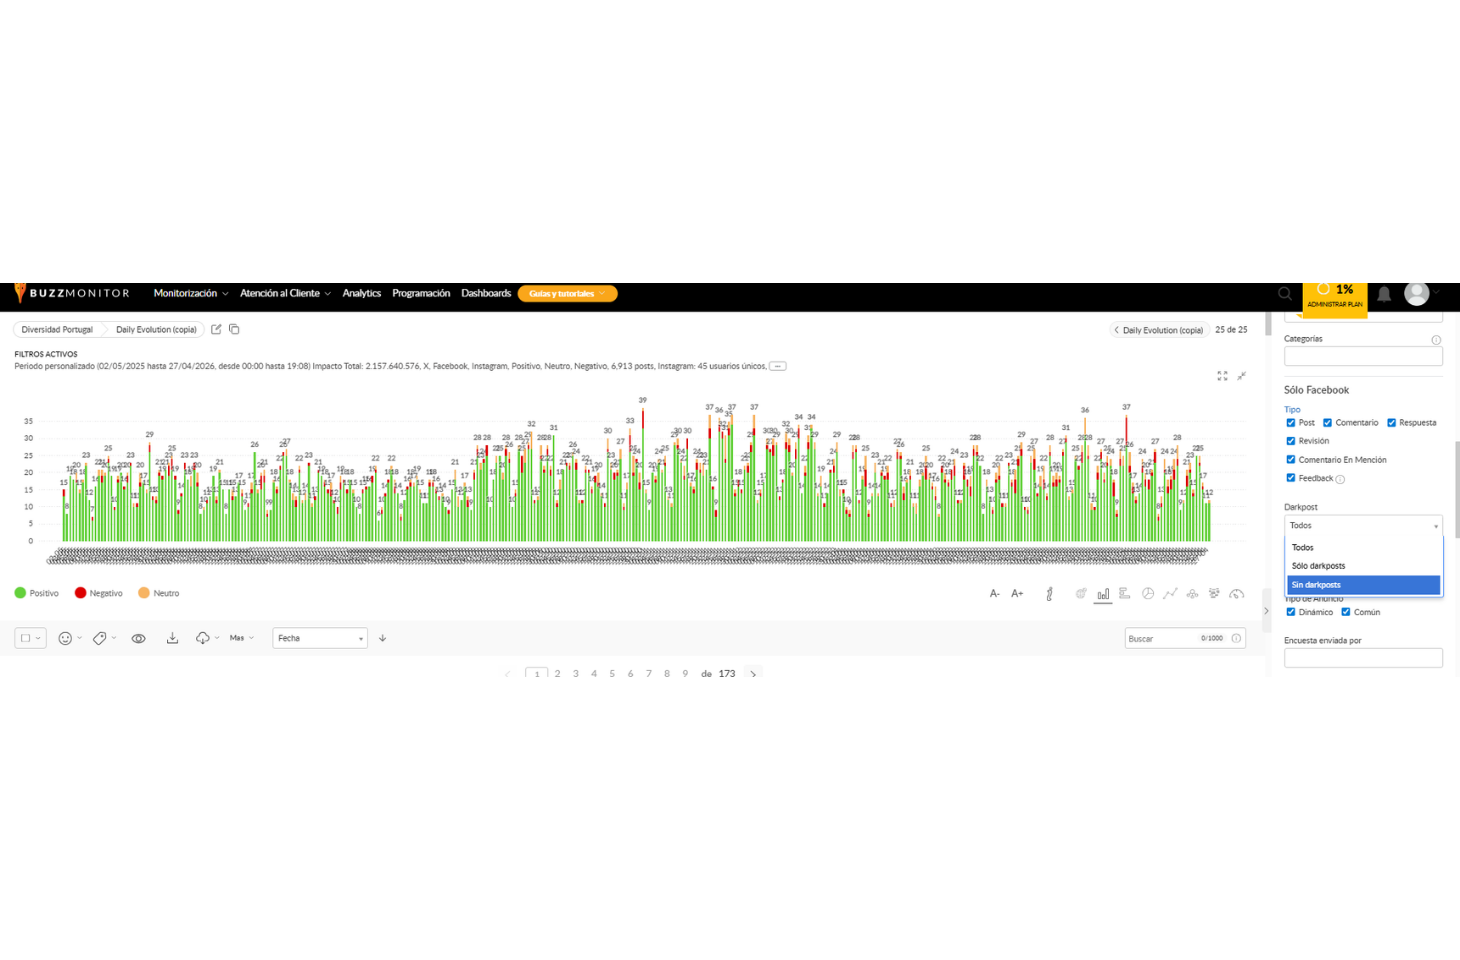Image resolution: width=1460 pixels, height=960 pixels.
Task: Uncheck the Comentario checkbox
Action: [x=1328, y=423]
